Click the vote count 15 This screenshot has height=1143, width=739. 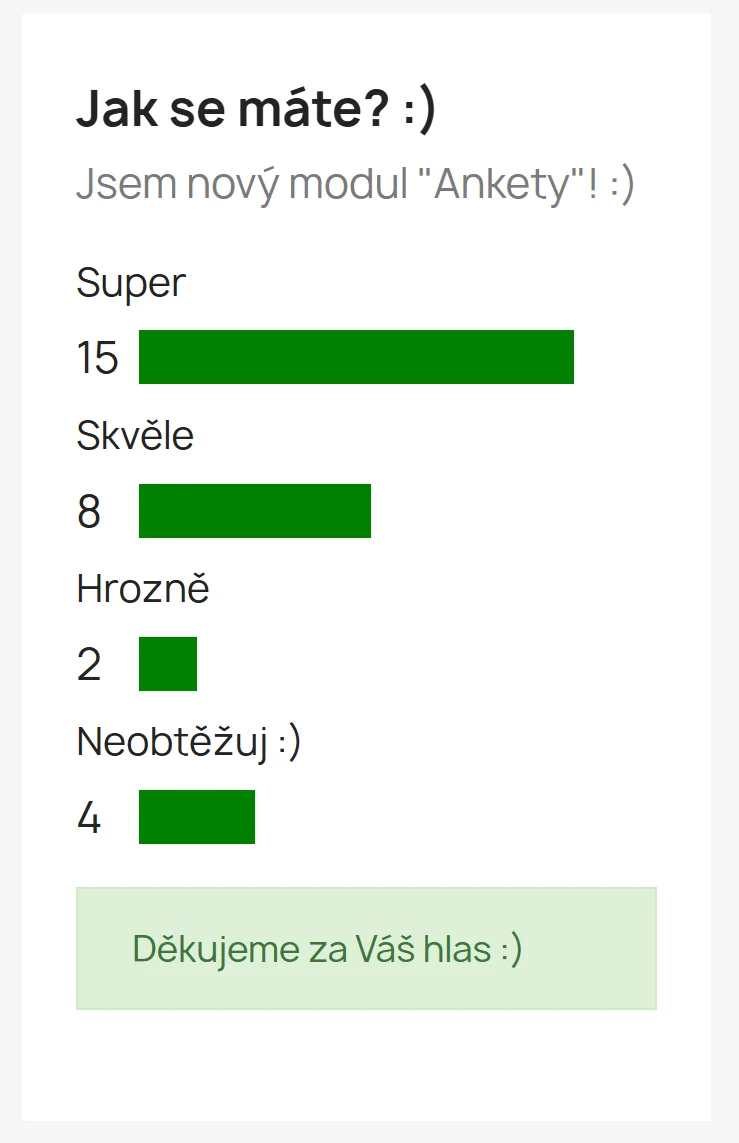point(97,358)
